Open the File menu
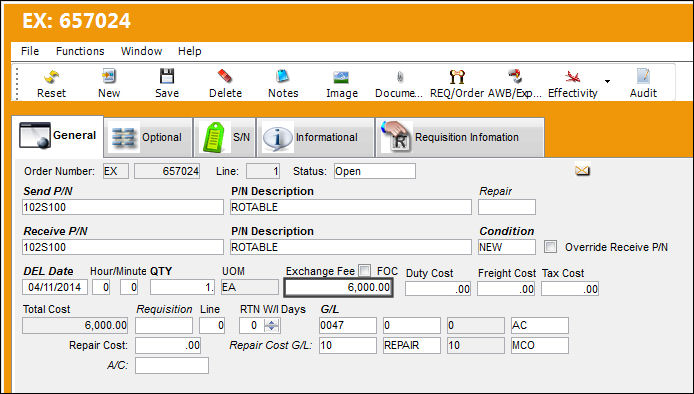This screenshot has width=694, height=394. click(x=30, y=51)
